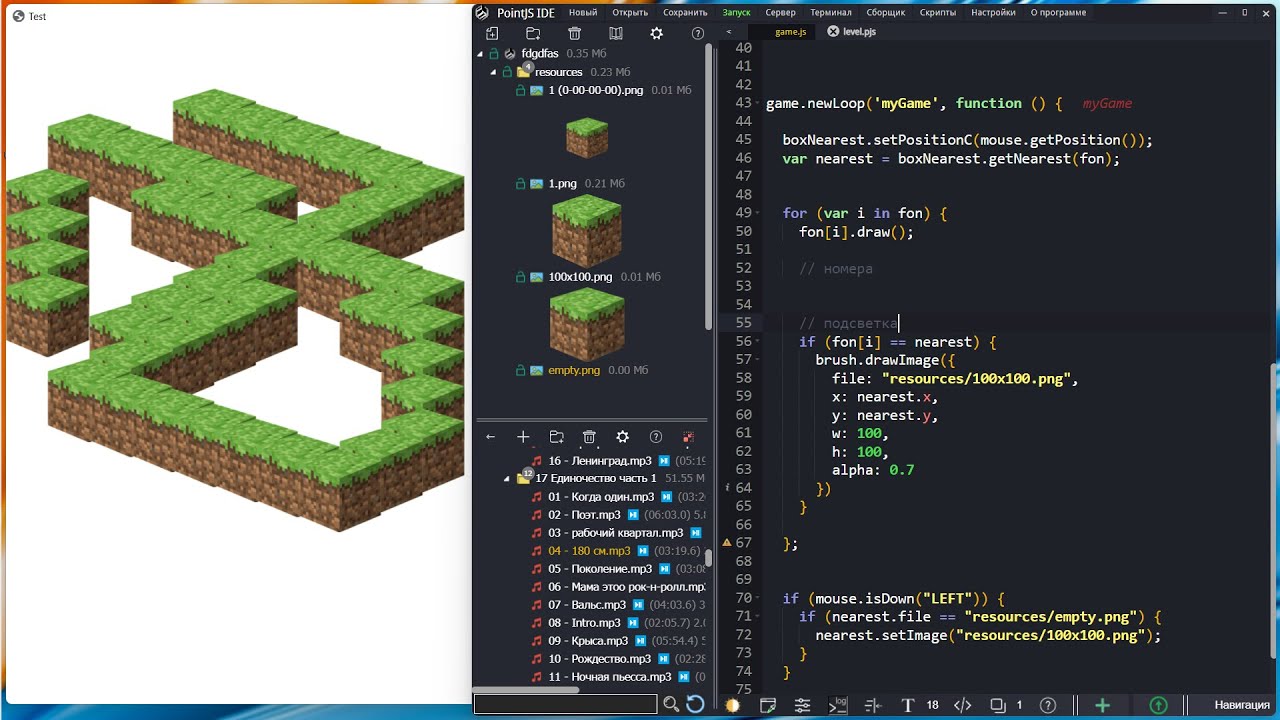The width and height of the screenshot is (1280, 720).
Task: Open the Новый menu
Action: pos(583,13)
